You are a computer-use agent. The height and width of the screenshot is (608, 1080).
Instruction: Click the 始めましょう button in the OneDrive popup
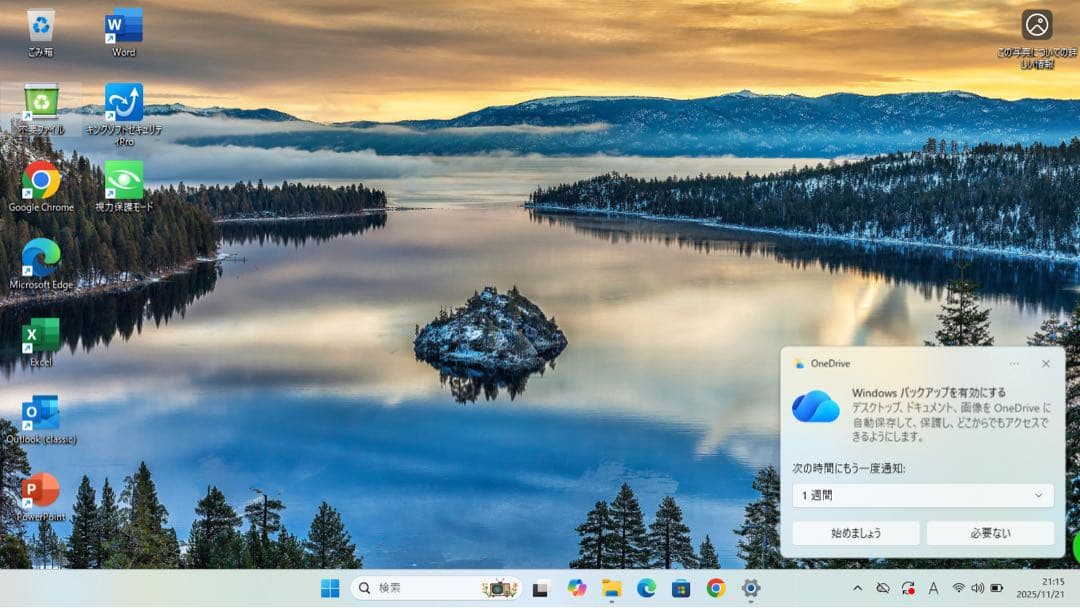click(858, 533)
